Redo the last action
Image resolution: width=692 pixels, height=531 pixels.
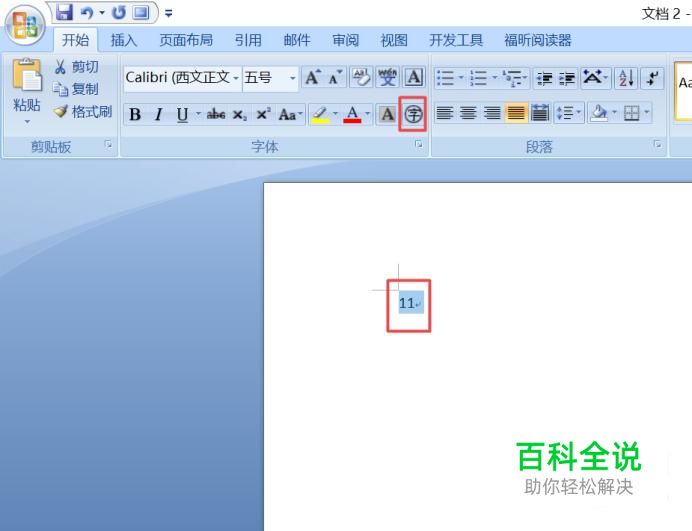point(118,13)
